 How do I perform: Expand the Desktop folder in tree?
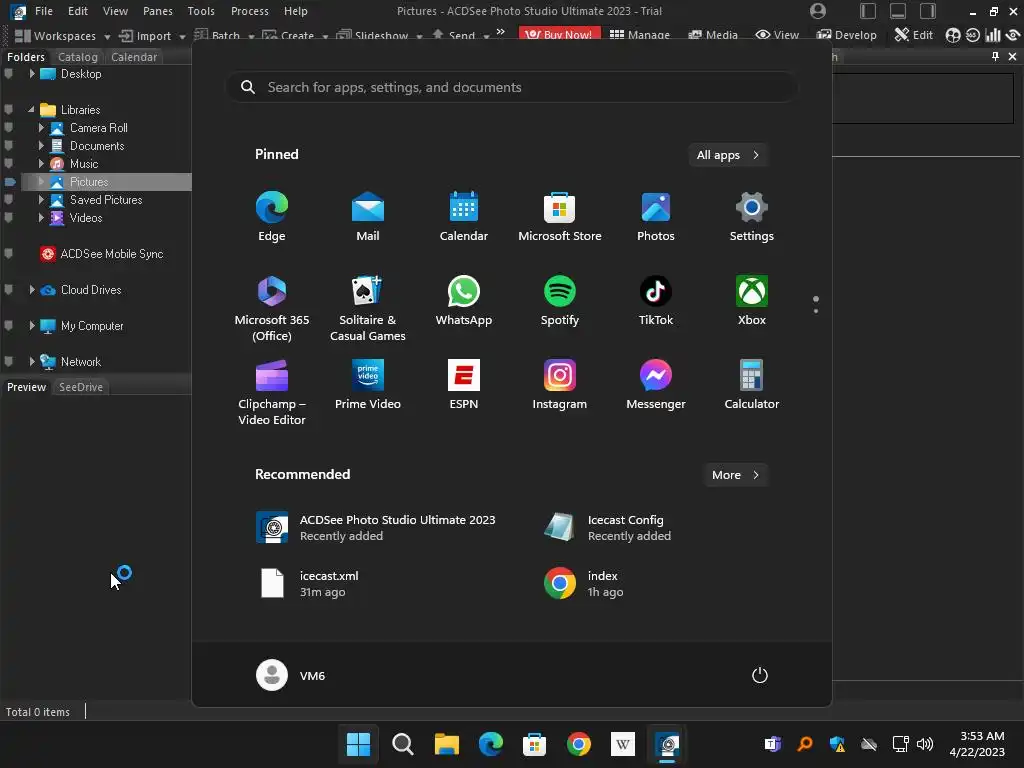(31, 74)
